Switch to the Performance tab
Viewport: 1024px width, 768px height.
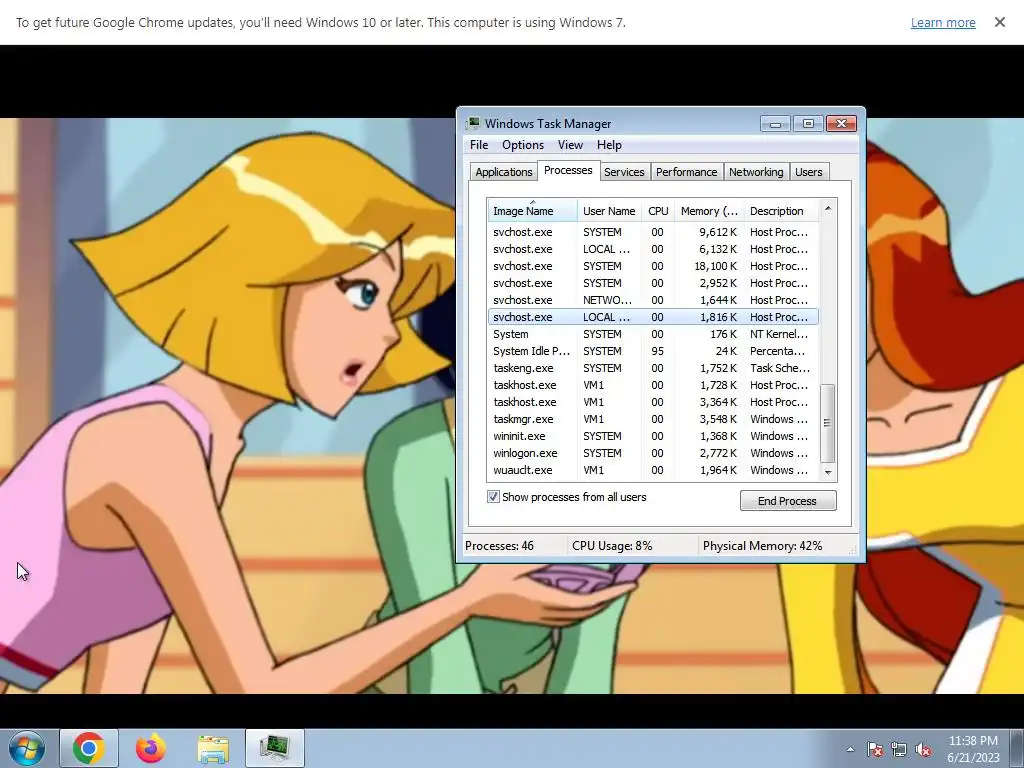(x=686, y=172)
